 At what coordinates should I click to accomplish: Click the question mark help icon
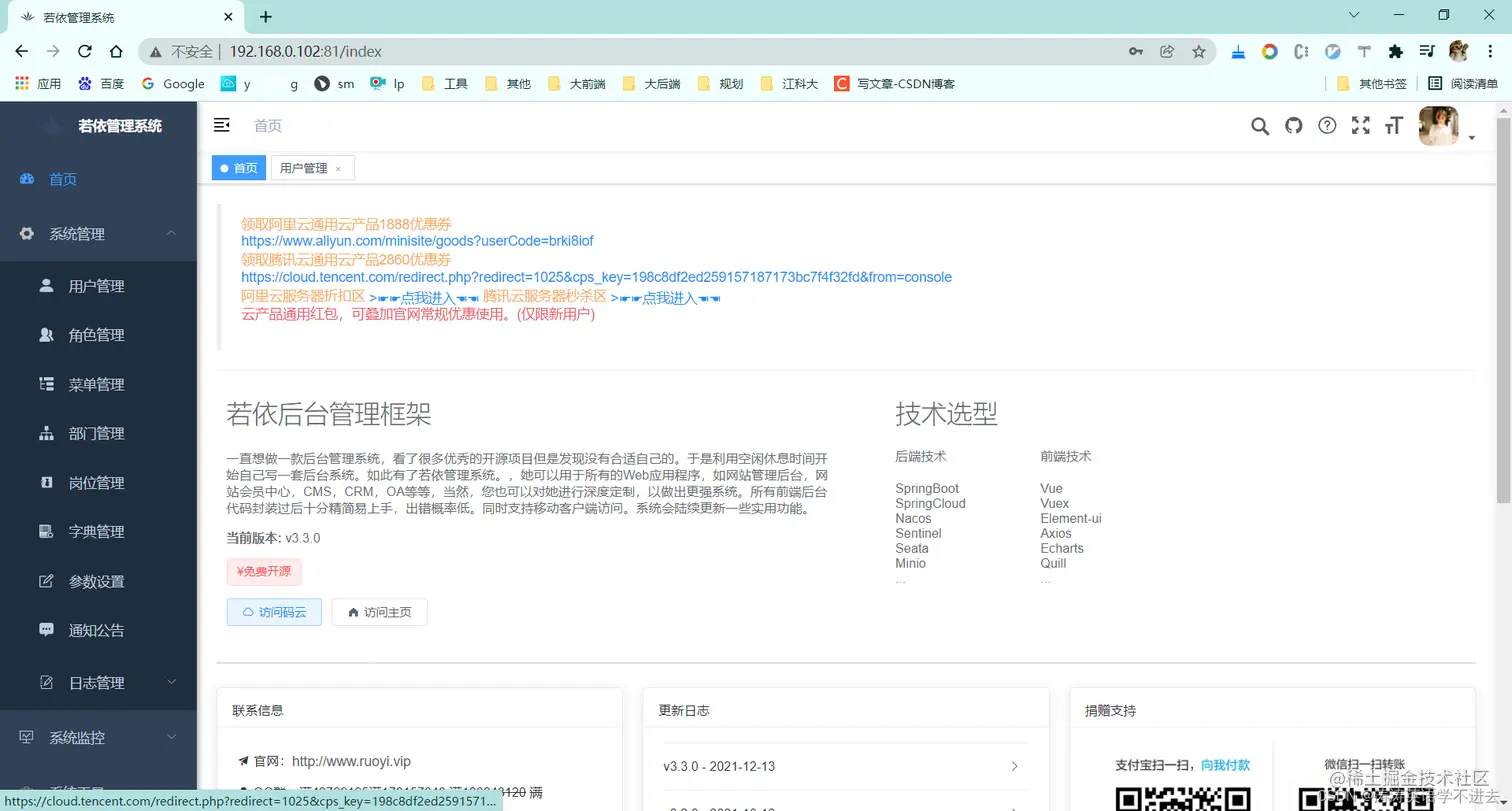pos(1327,127)
